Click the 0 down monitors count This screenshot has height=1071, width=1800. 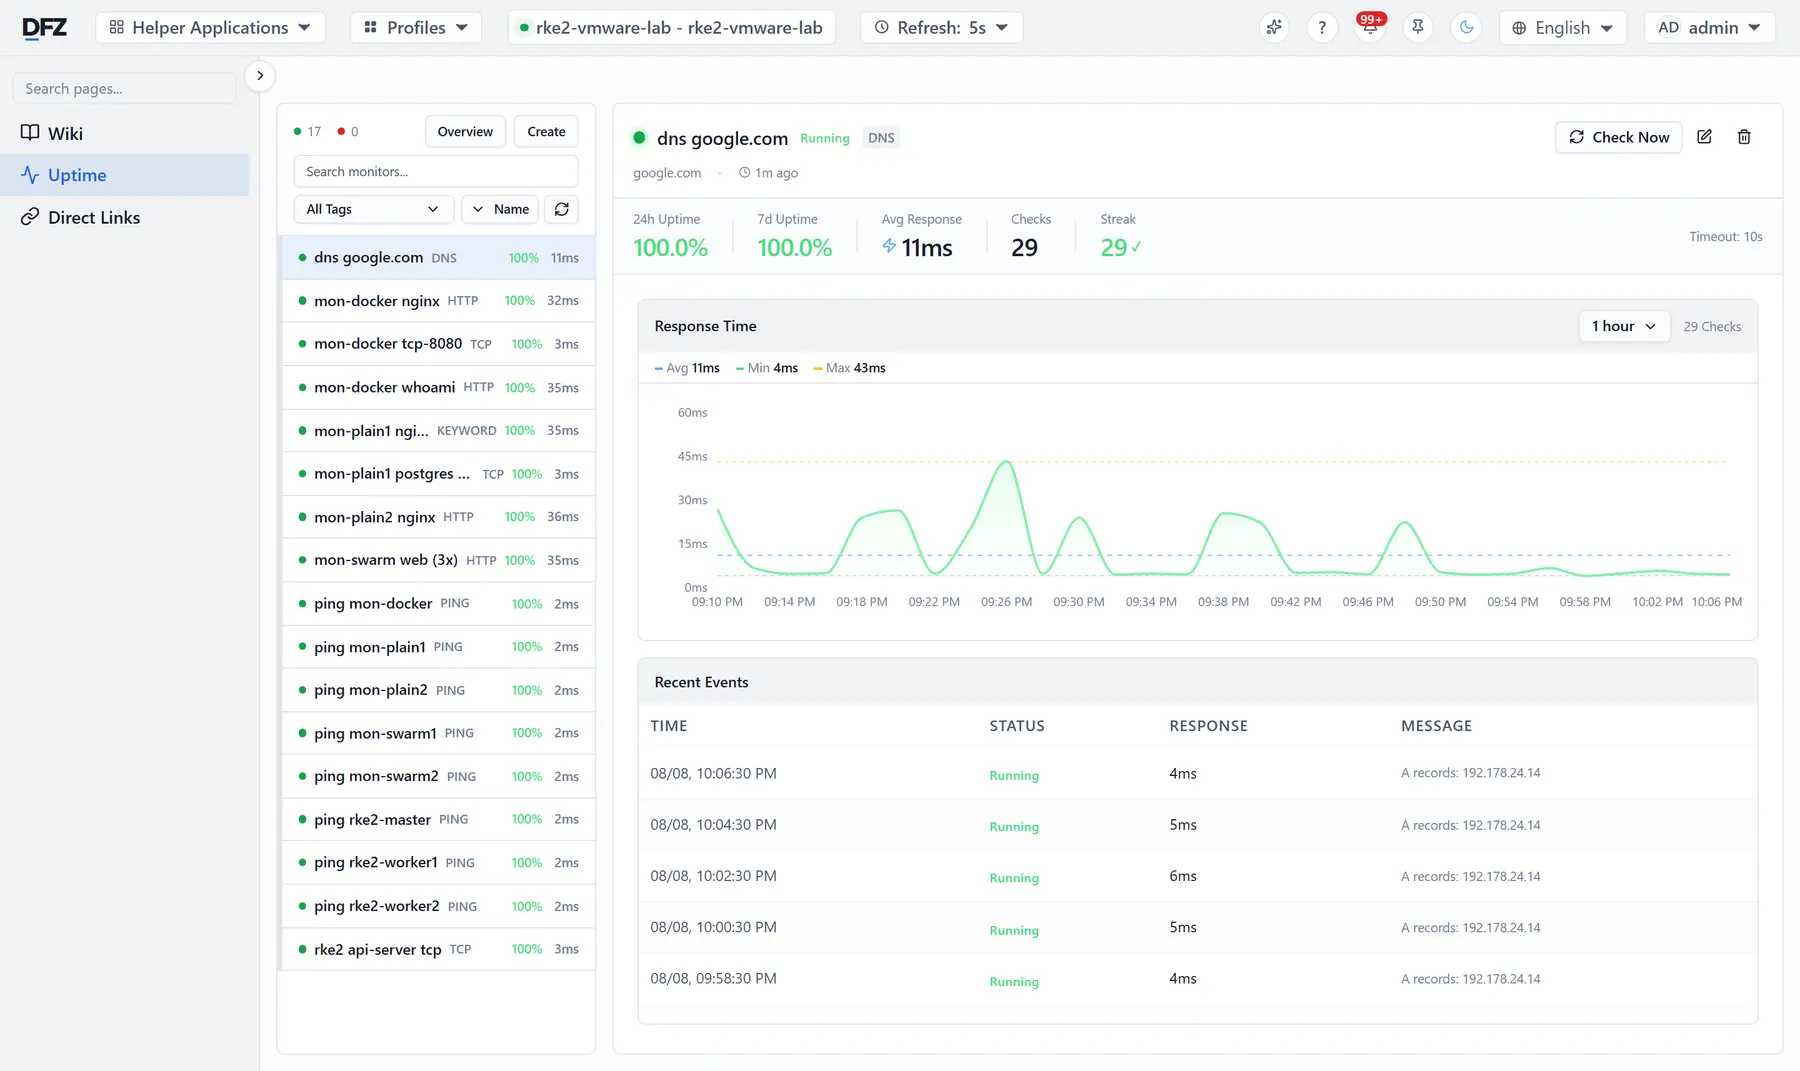348,132
